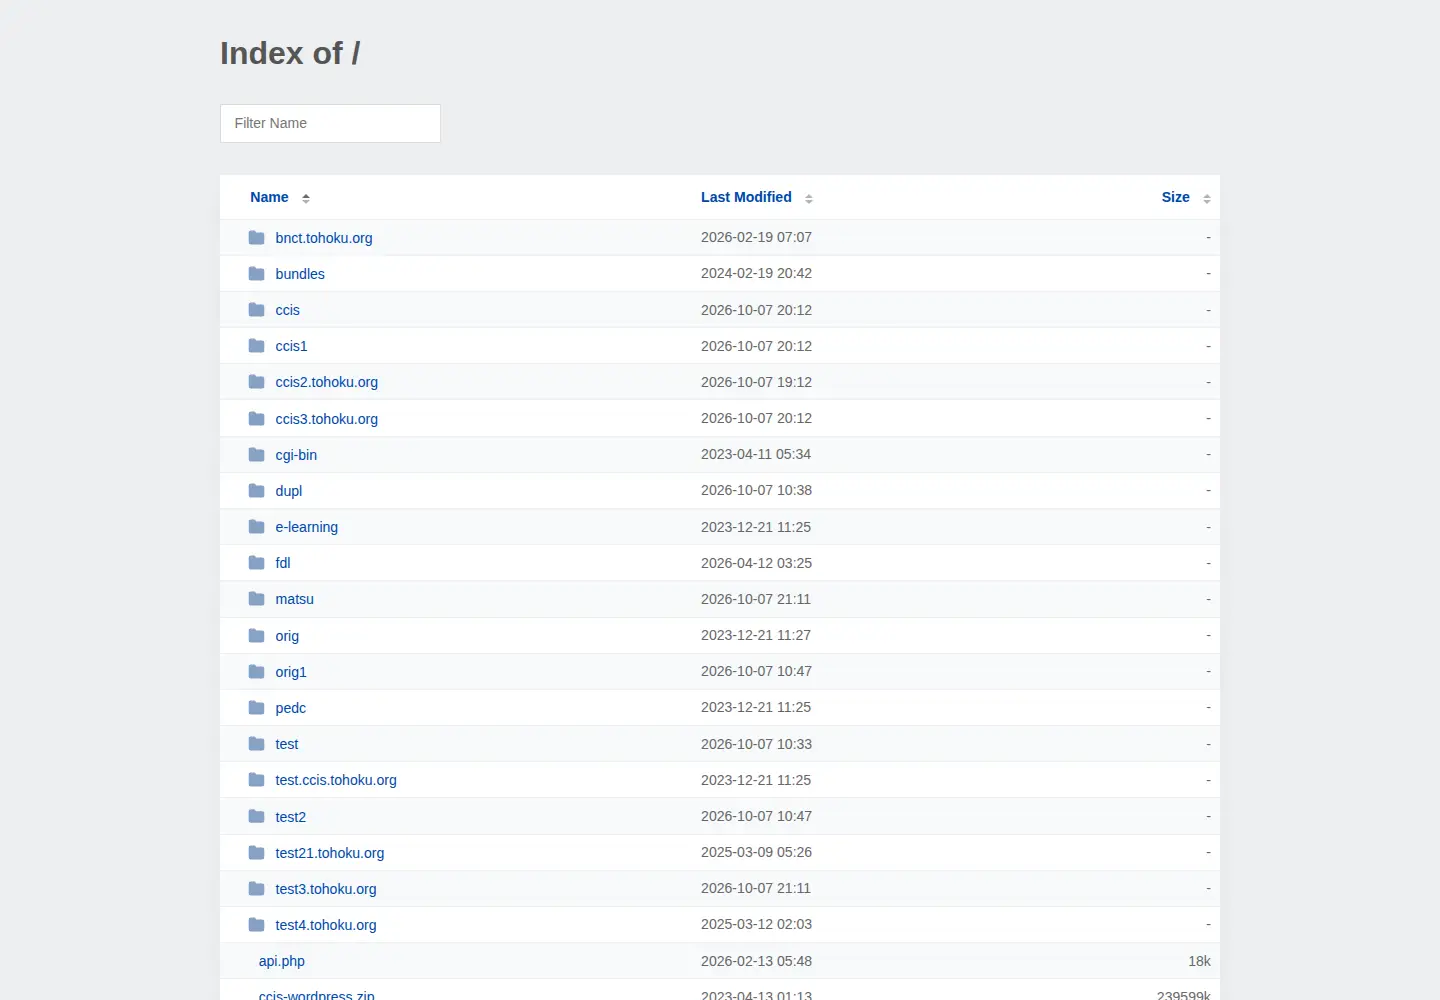Image resolution: width=1440 pixels, height=1000 pixels.
Task: Click the date 2026-02-19 07:07
Action: (x=756, y=237)
